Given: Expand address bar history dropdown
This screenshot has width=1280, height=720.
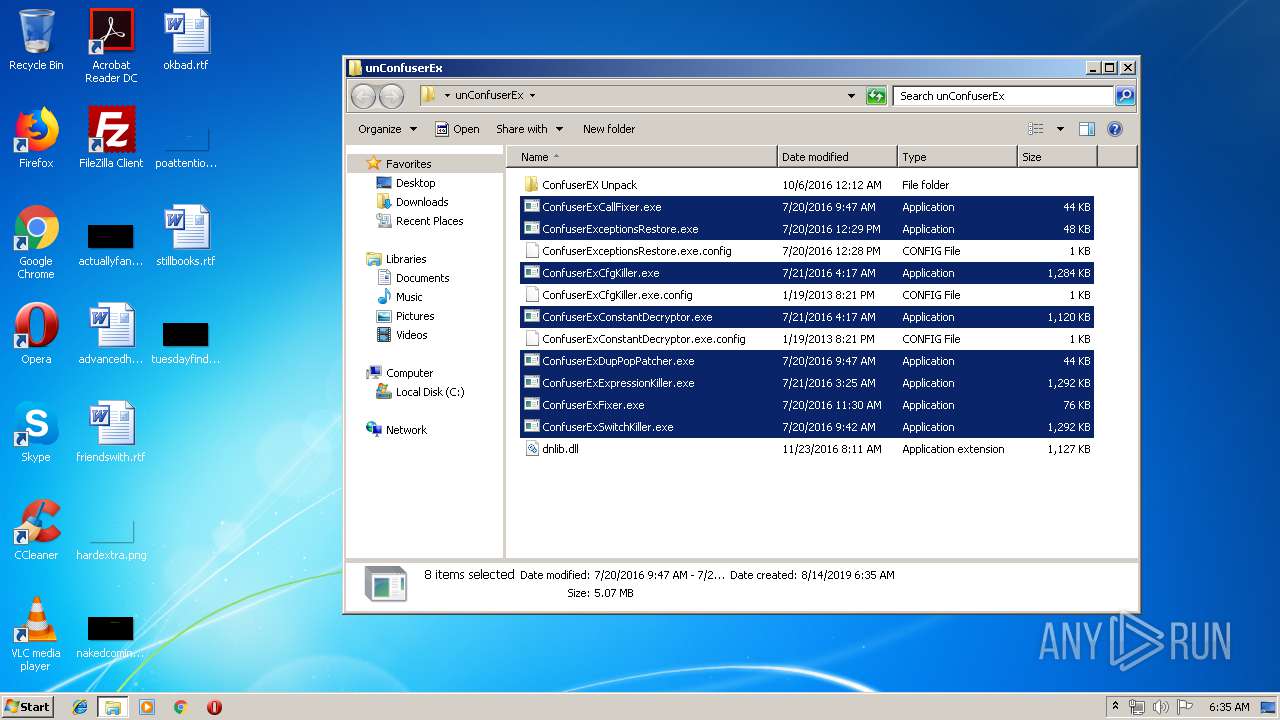Looking at the screenshot, I should click(851, 96).
